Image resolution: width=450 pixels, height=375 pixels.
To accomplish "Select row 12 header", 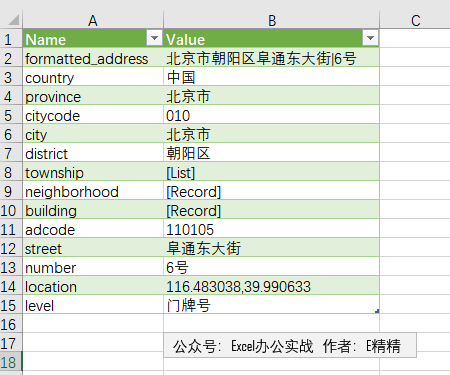I will (x=11, y=248).
